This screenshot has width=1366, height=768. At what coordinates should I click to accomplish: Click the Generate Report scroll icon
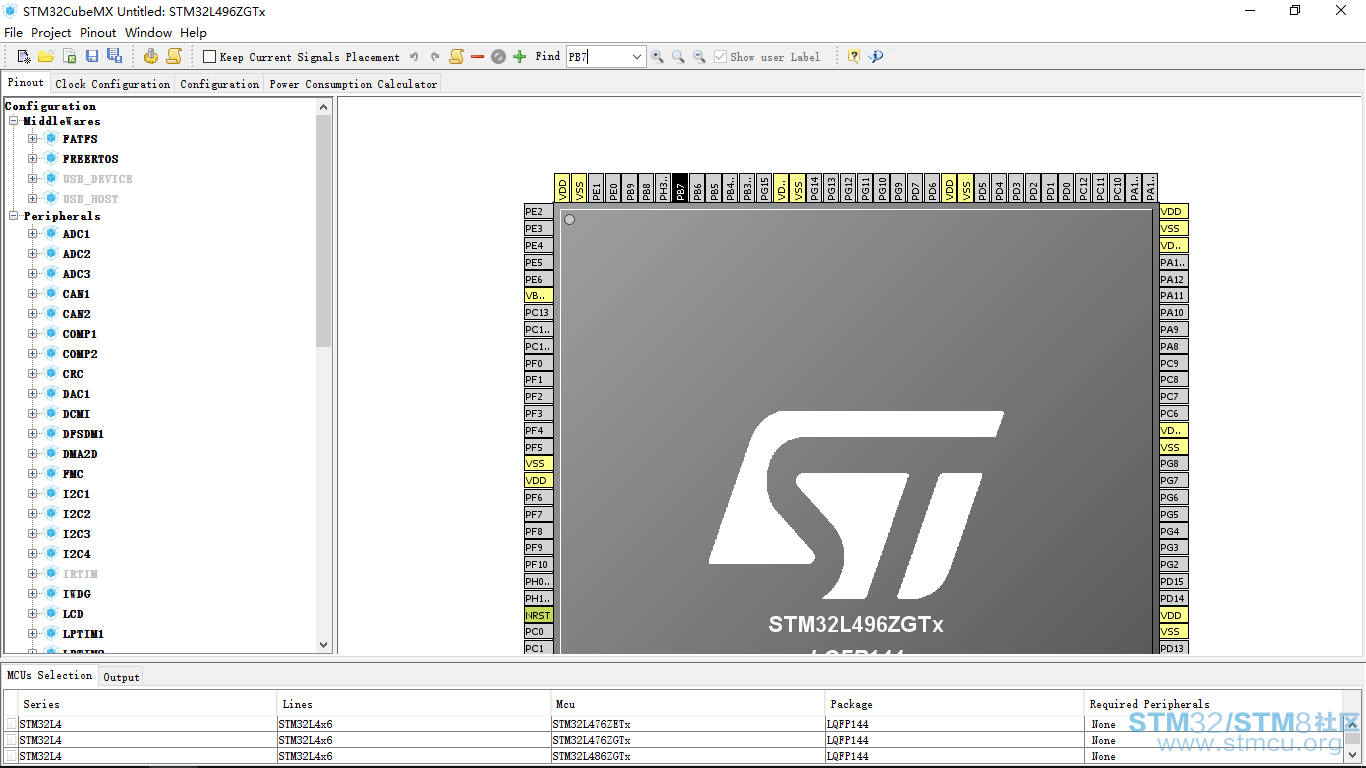pyautogui.click(x=174, y=57)
